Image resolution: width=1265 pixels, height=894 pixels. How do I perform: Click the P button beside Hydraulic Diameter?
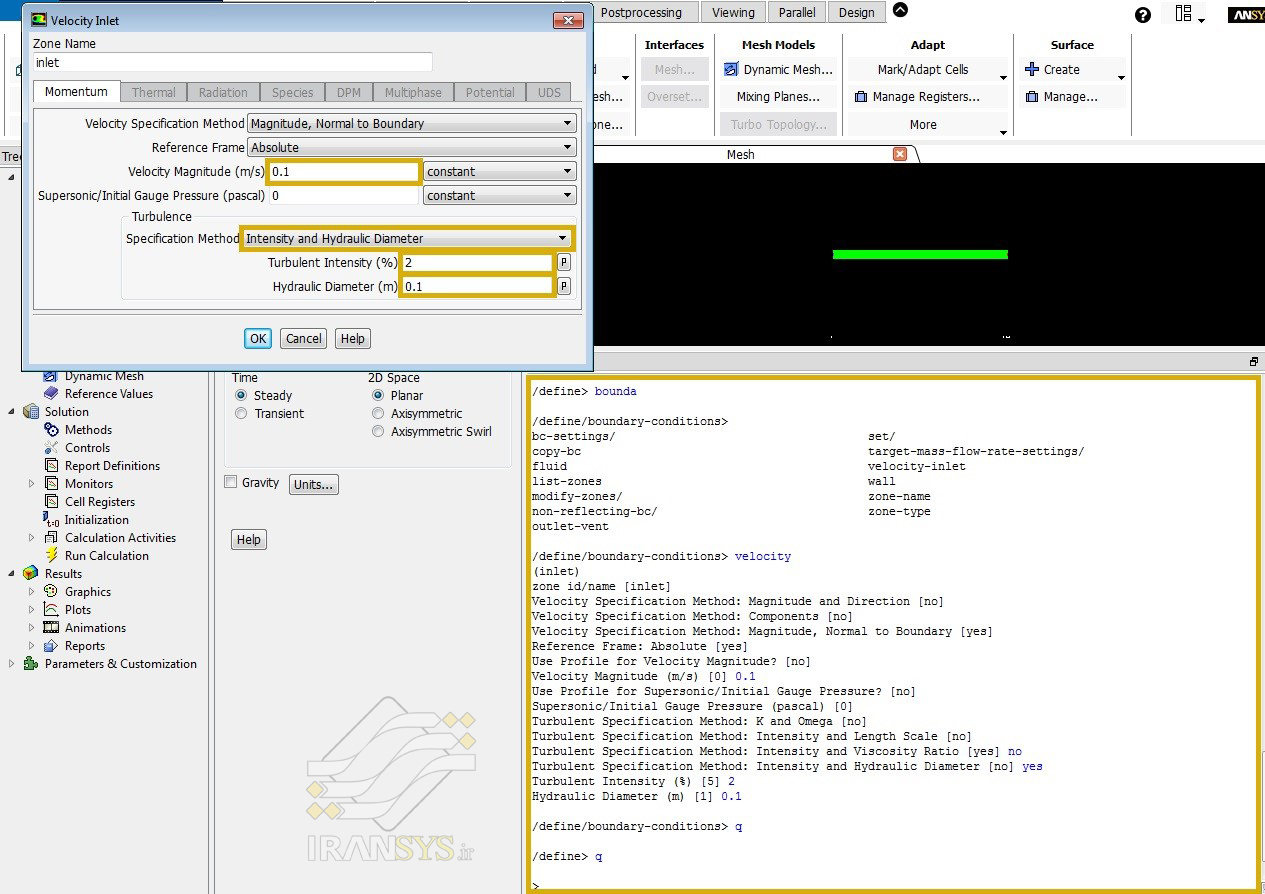(564, 287)
